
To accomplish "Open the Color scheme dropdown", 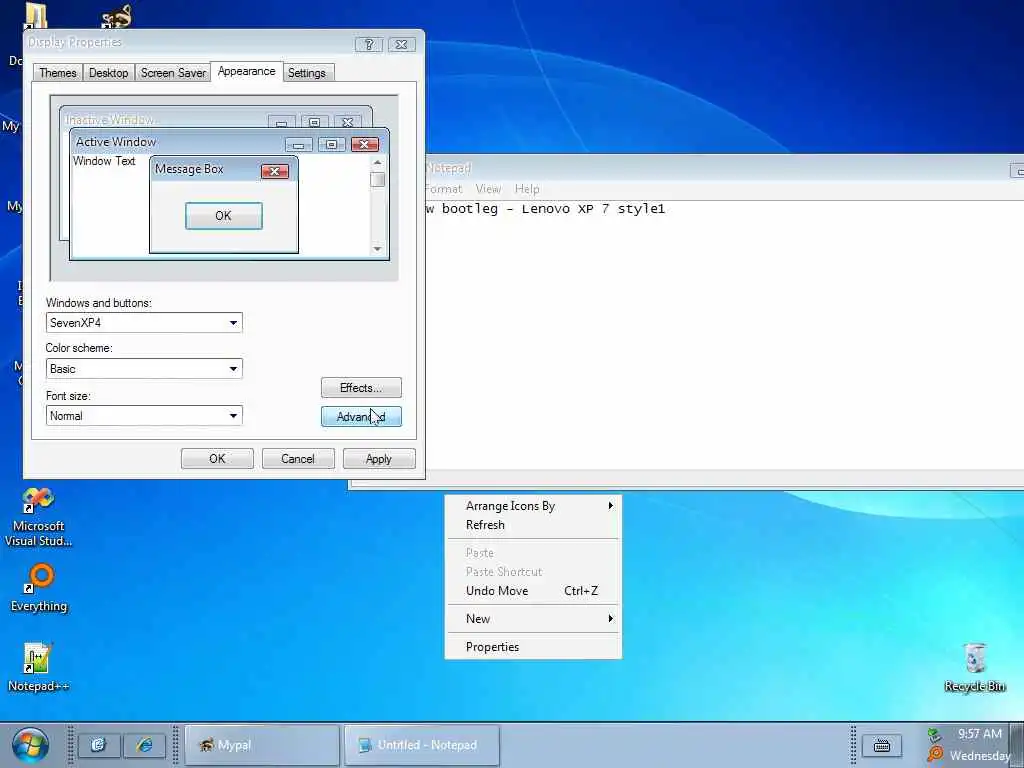I will coord(144,368).
